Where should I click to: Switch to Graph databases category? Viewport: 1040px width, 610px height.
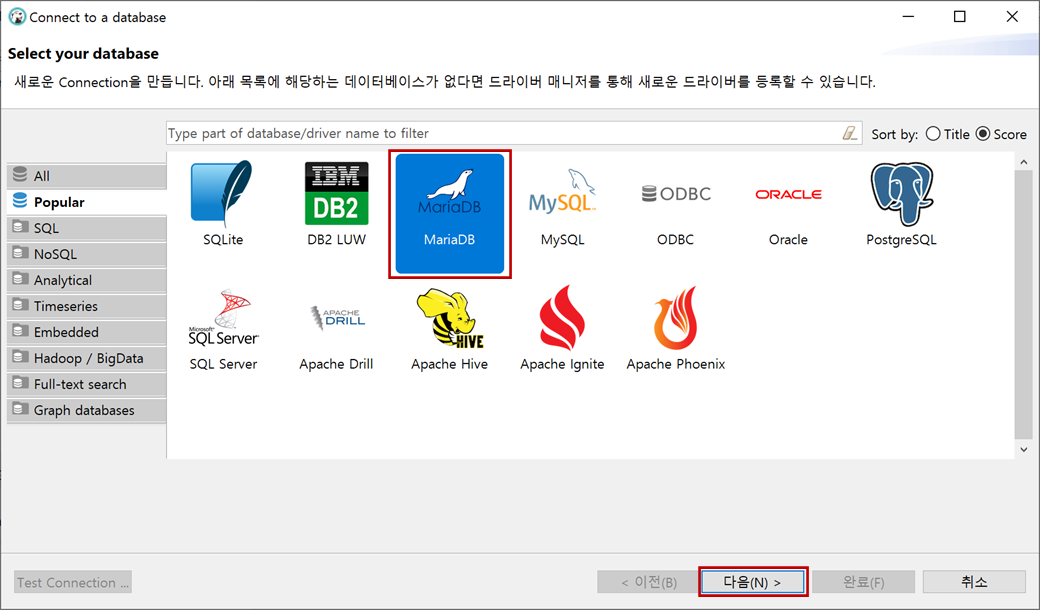tap(87, 410)
